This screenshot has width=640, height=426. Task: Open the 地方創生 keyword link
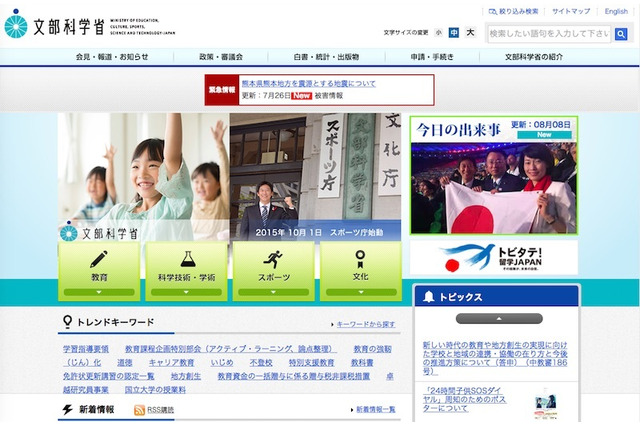(x=186, y=376)
